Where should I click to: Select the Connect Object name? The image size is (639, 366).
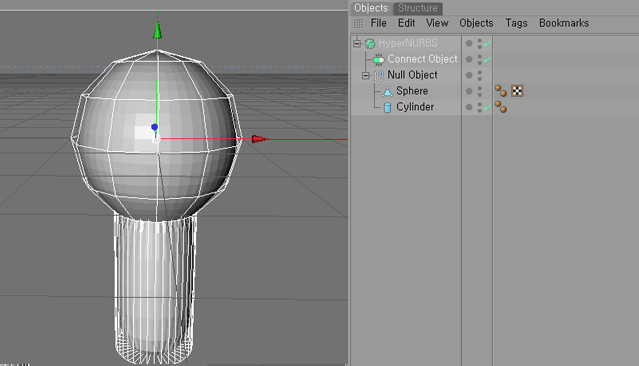[x=422, y=59]
